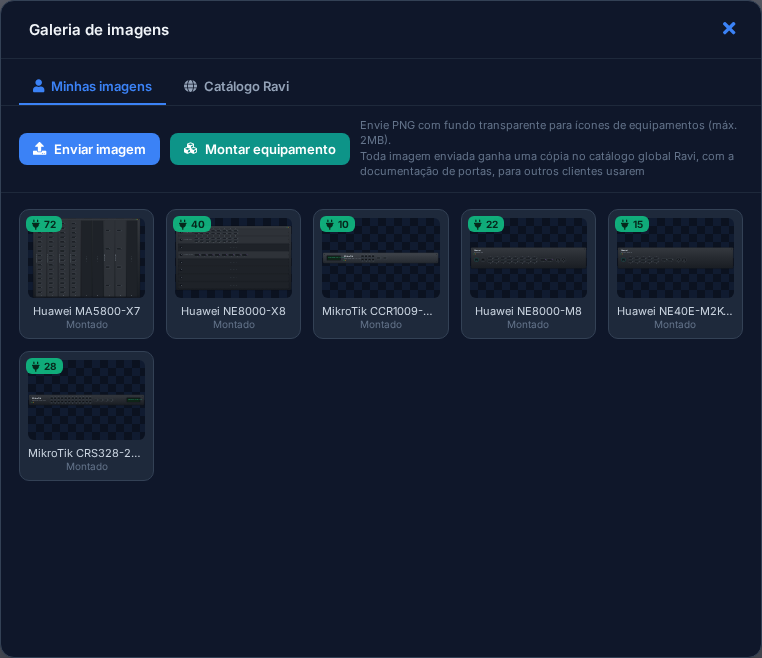The image size is (762, 658).
Task: Click the 10 ports badge on CCR1009
Action: pyautogui.click(x=337, y=224)
